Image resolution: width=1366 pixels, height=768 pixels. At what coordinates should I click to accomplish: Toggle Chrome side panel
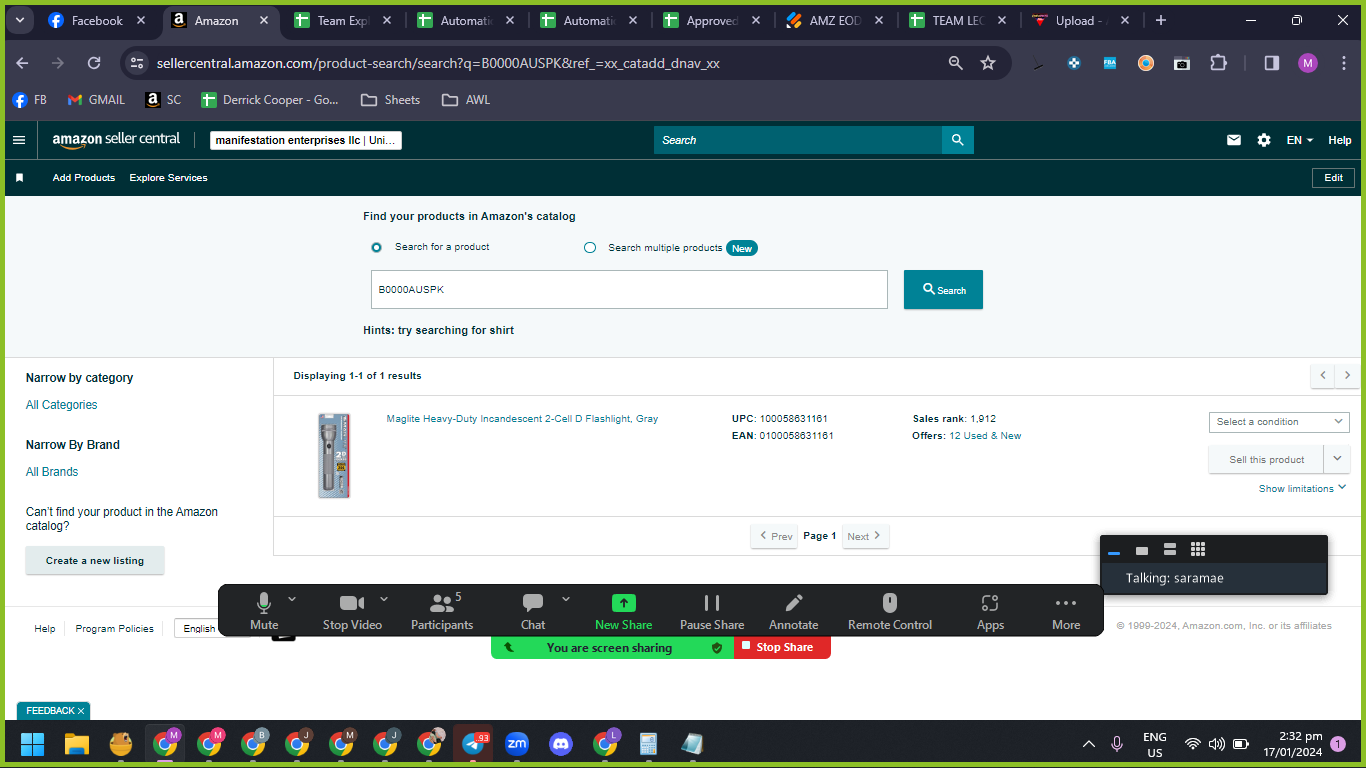[x=1272, y=63]
